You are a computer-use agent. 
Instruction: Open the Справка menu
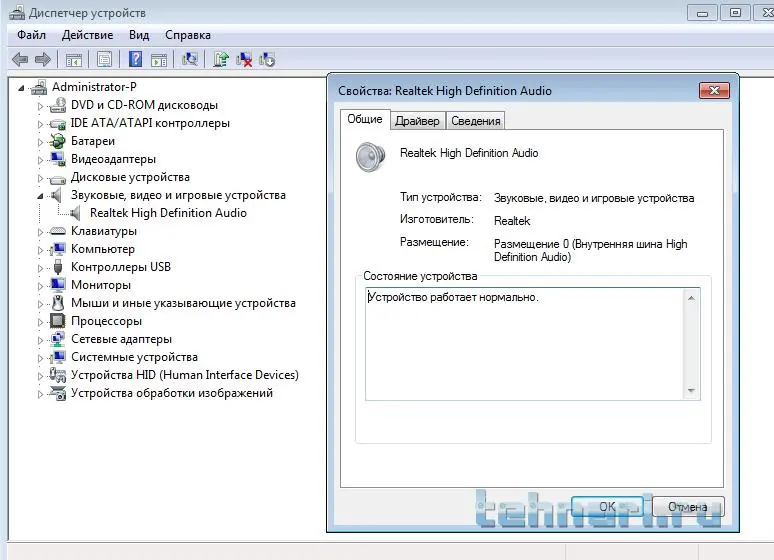[x=188, y=35]
